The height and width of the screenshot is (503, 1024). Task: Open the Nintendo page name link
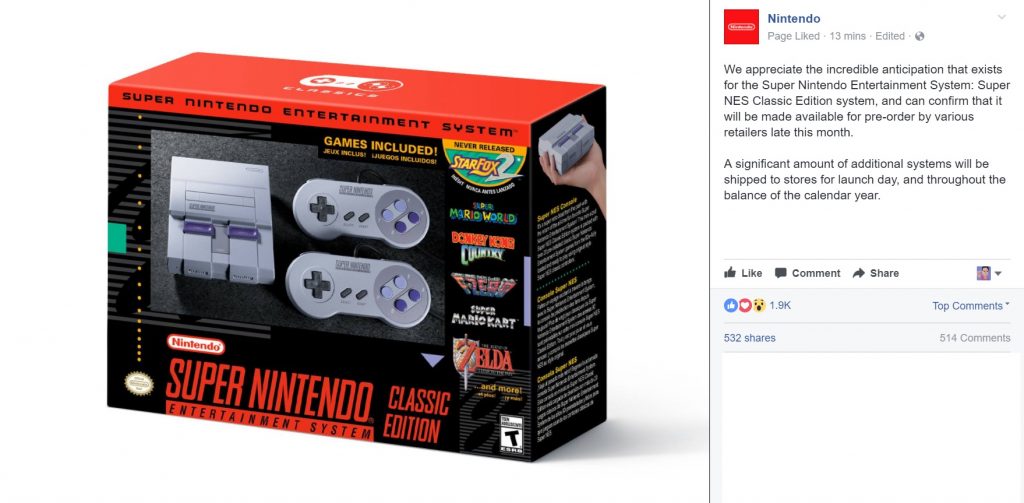coord(793,19)
